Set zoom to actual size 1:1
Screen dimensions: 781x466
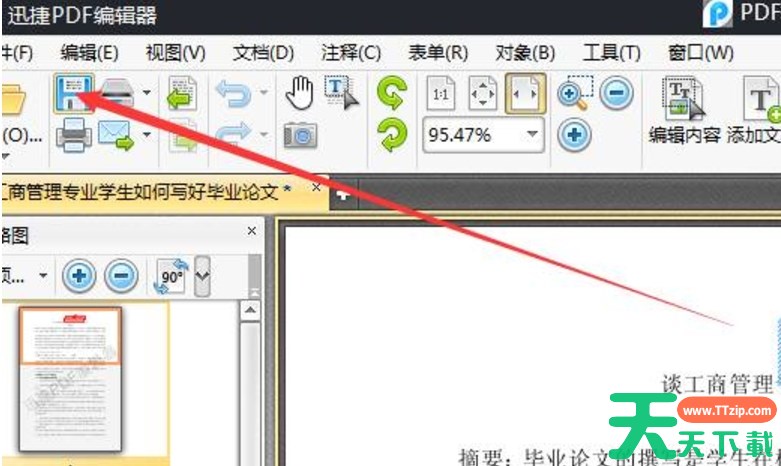441,93
